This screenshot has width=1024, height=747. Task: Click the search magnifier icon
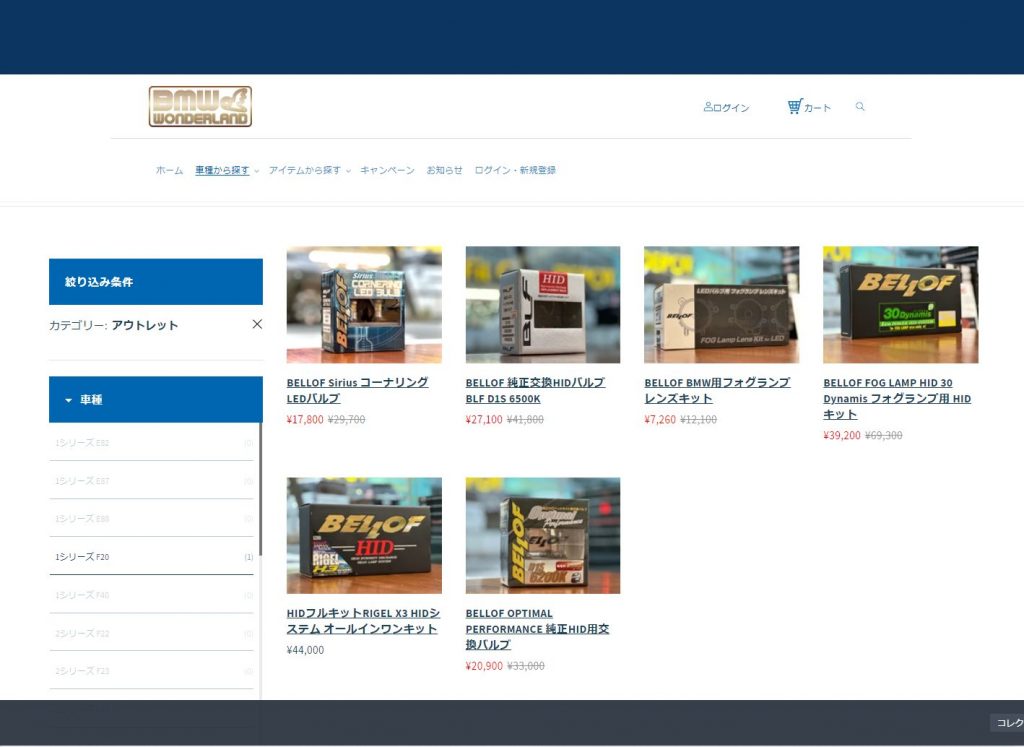(x=860, y=106)
